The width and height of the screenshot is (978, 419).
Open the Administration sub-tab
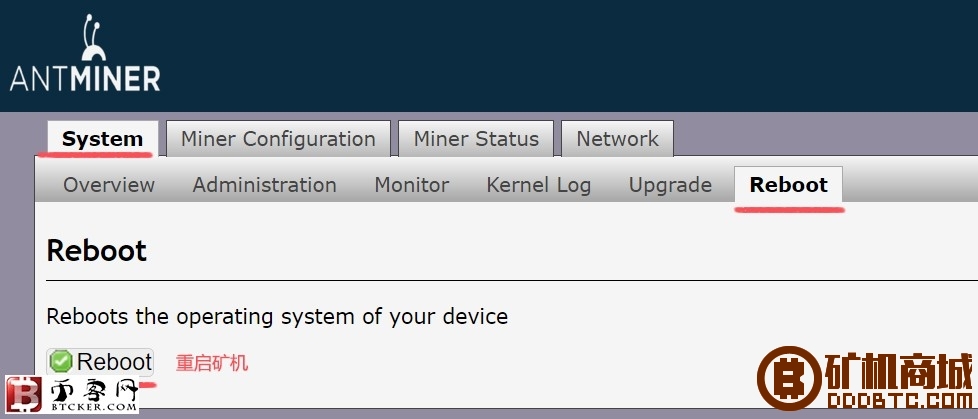pyautogui.click(x=264, y=185)
